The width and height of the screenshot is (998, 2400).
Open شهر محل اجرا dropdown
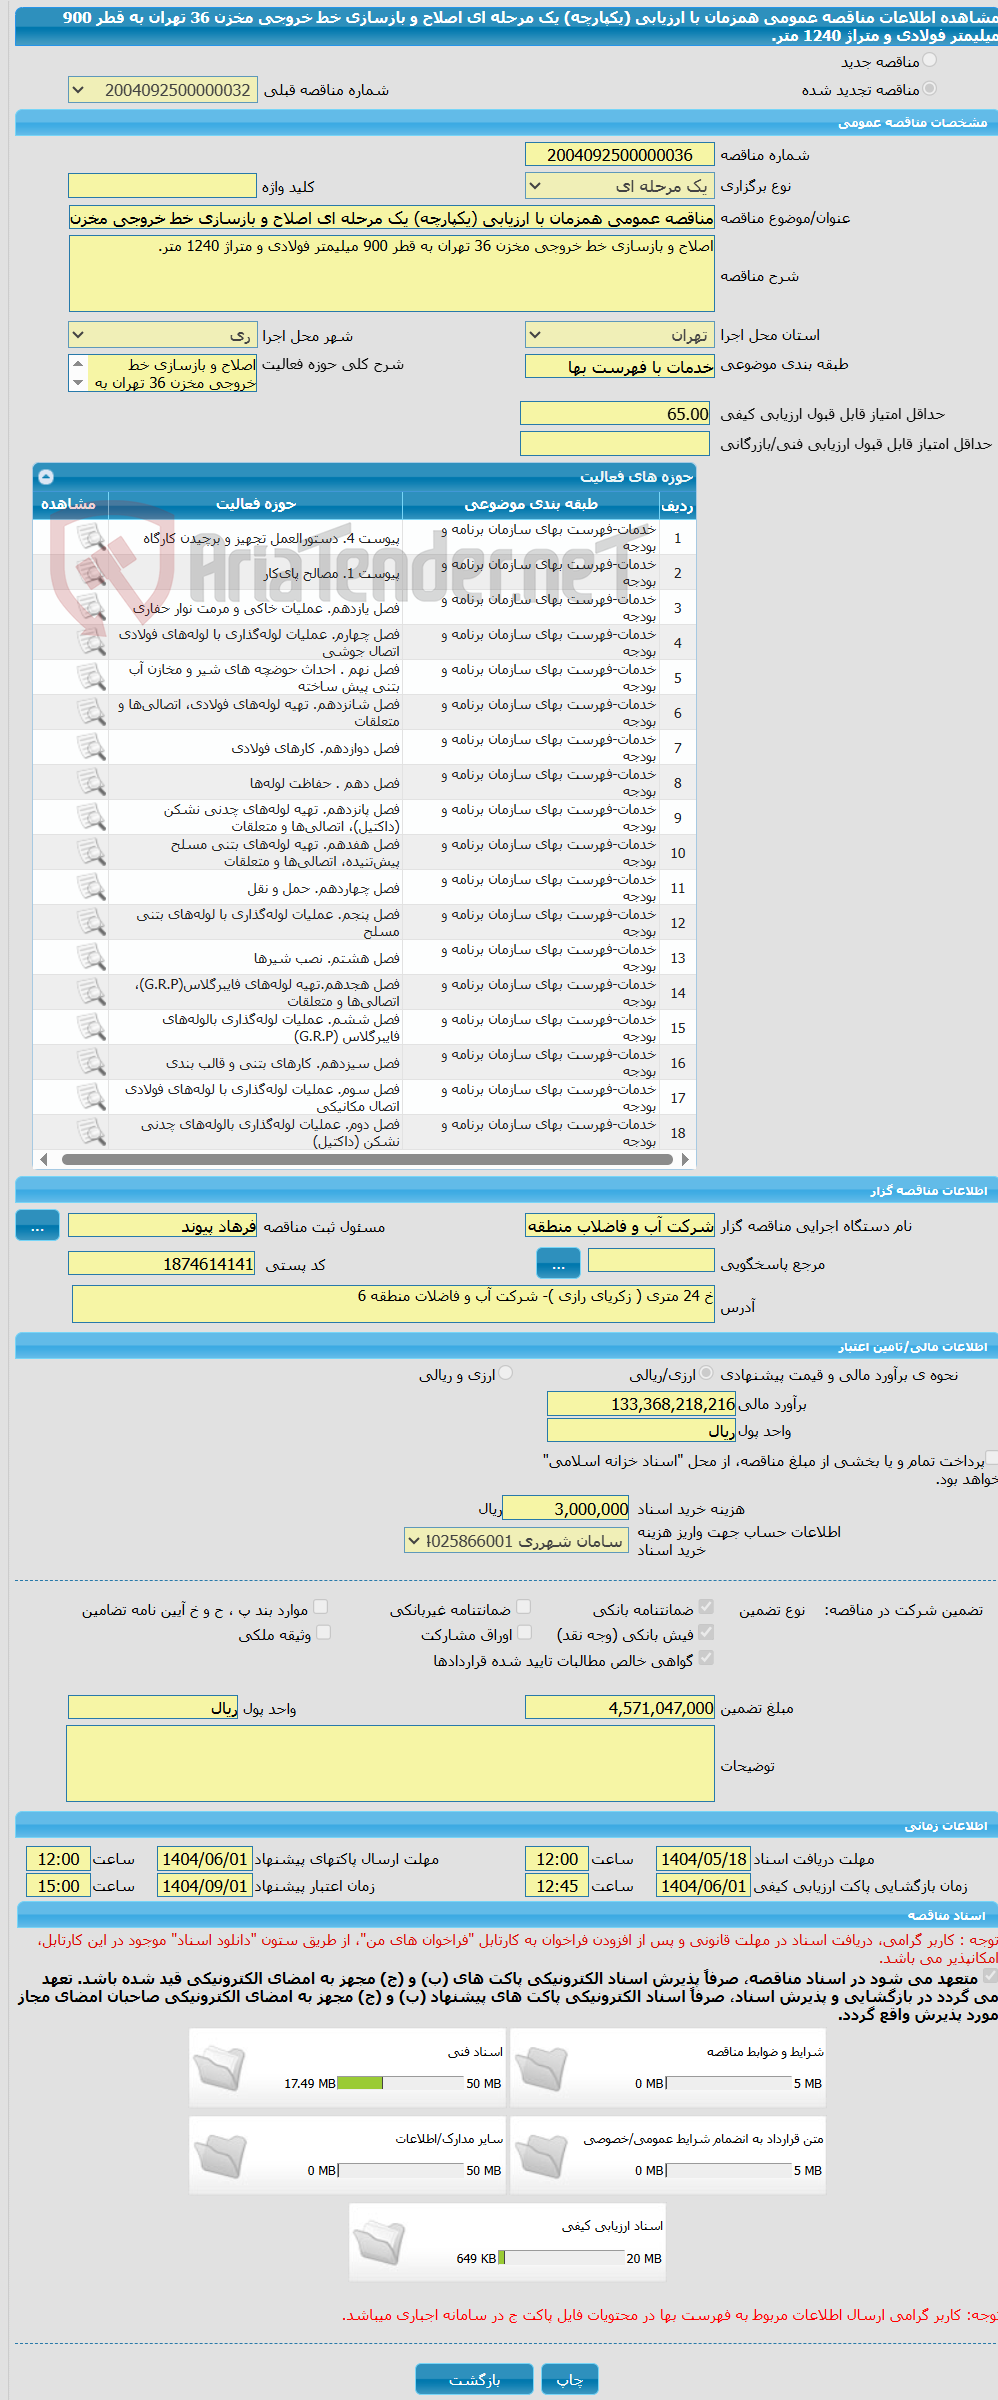(x=163, y=335)
